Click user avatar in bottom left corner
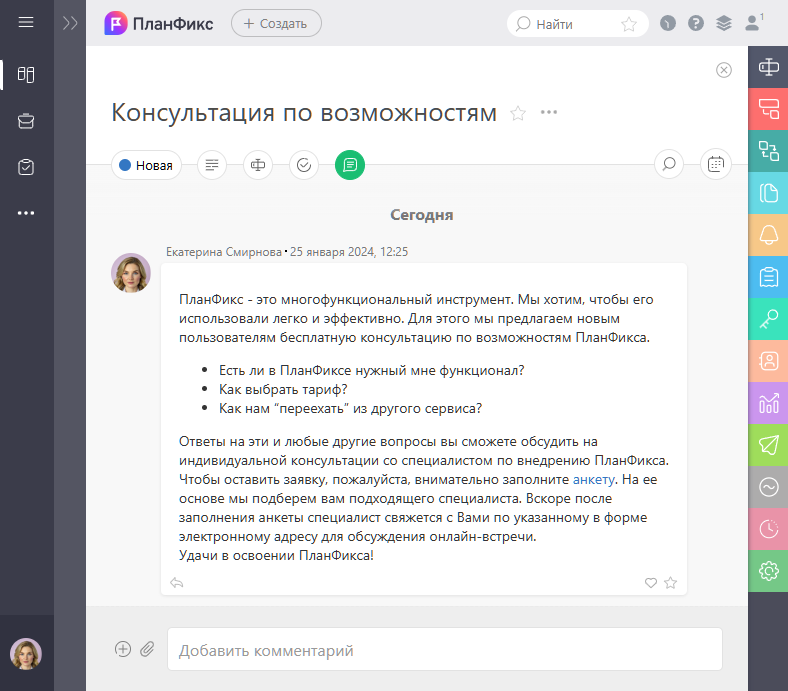This screenshot has width=788, height=691. [26, 654]
